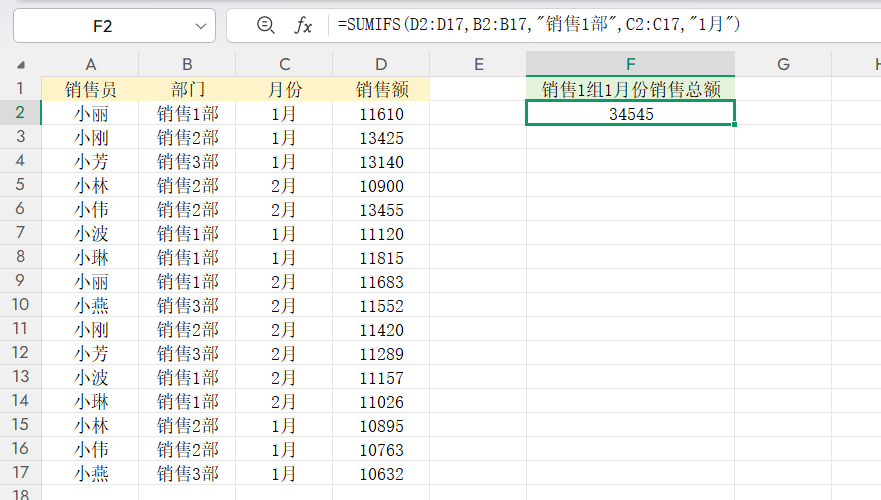Click sales value 13425
This screenshot has width=881, height=500.
point(381,138)
